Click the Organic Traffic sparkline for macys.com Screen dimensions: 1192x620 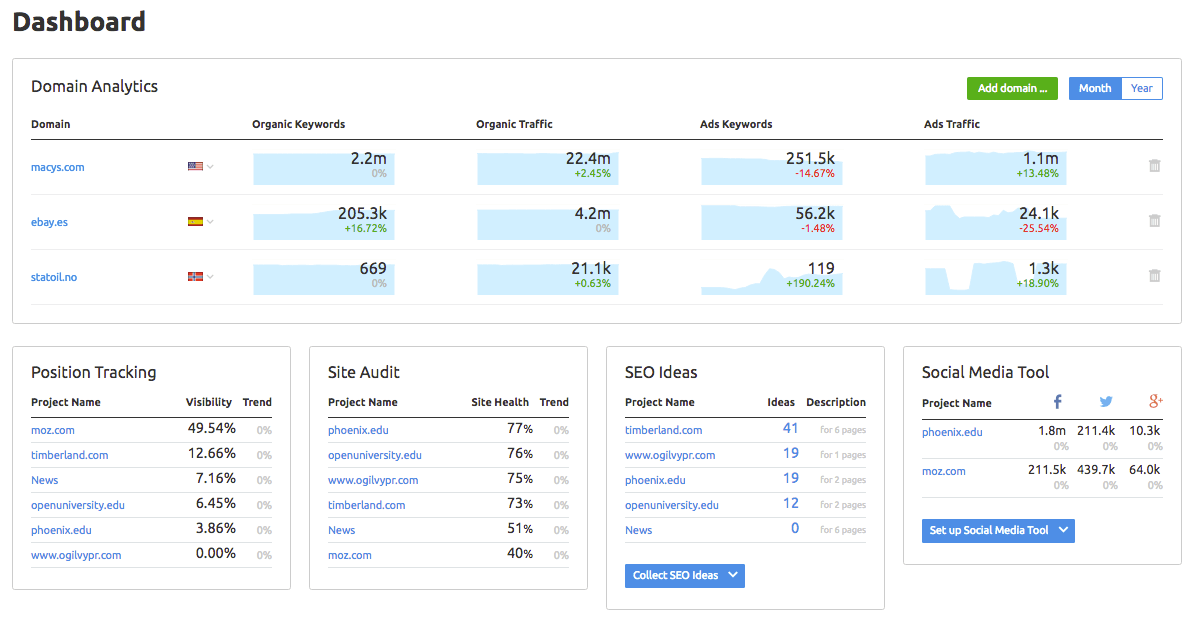547,168
